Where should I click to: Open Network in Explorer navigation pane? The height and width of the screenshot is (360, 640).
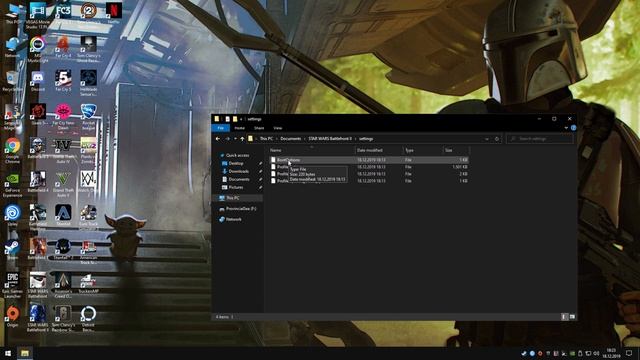coord(233,220)
